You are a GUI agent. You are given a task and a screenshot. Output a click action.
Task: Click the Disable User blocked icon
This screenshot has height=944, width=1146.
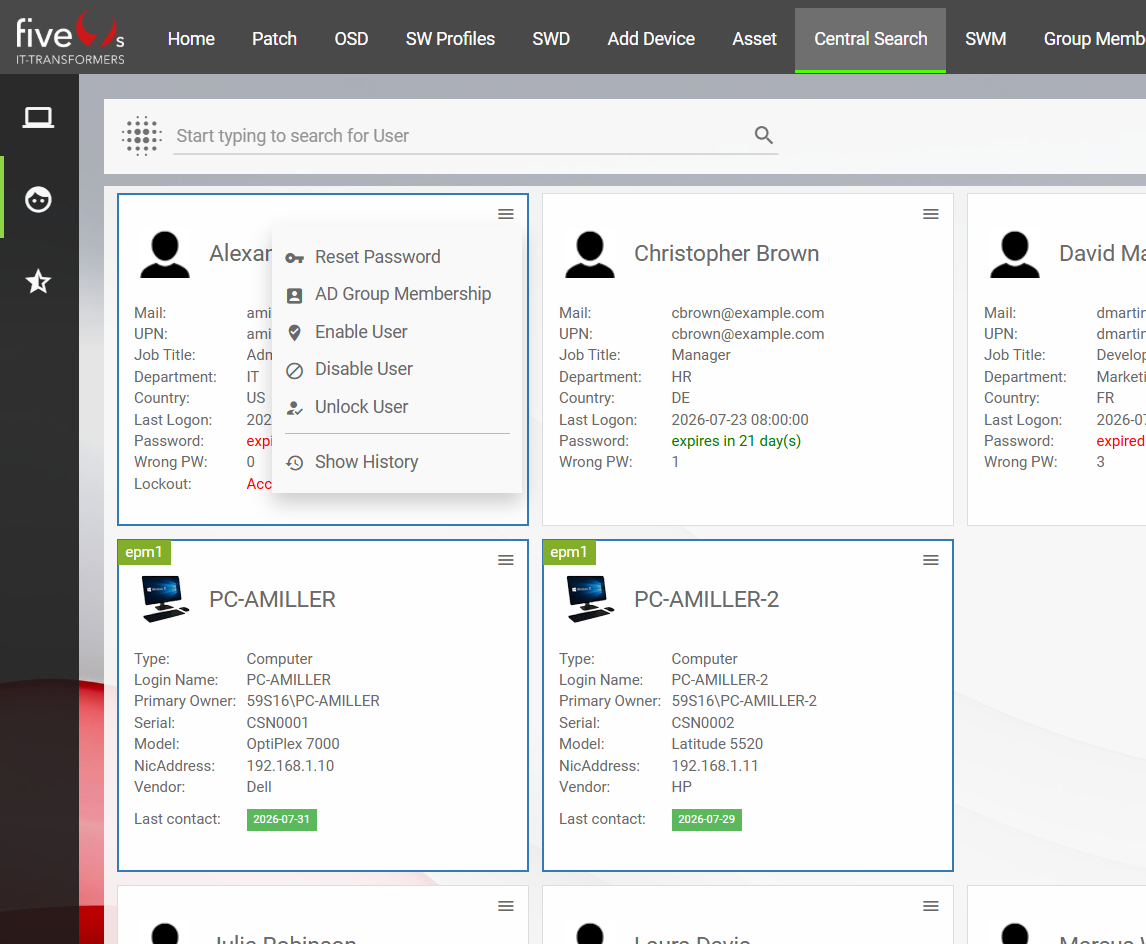point(295,370)
